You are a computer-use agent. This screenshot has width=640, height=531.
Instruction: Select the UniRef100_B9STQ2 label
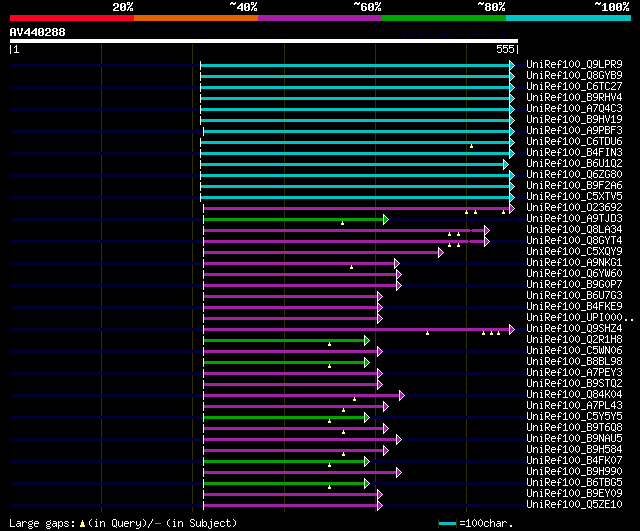(574, 384)
